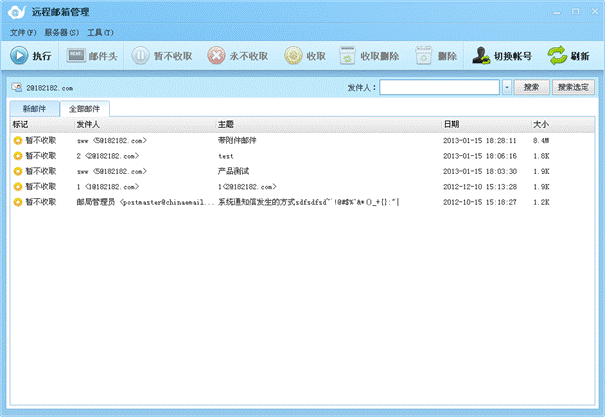The image size is (605, 417).
Task: Click the 发件人 sender input field
Action: pos(439,88)
